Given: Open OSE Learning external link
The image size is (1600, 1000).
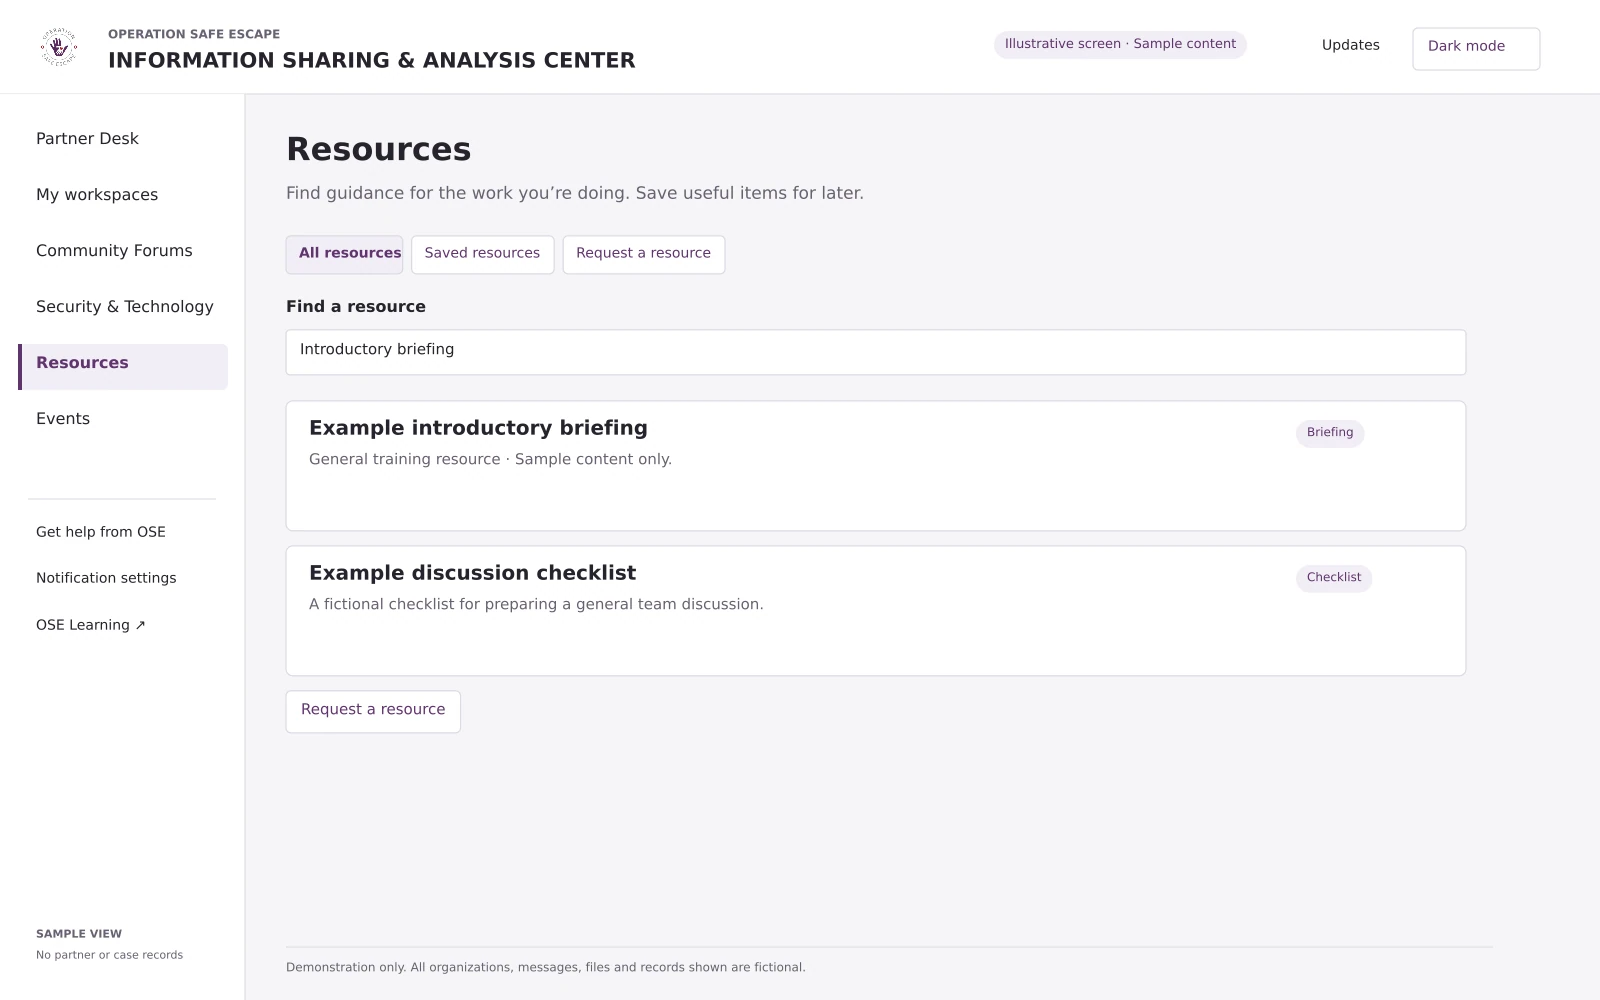Looking at the screenshot, I should coord(91,625).
